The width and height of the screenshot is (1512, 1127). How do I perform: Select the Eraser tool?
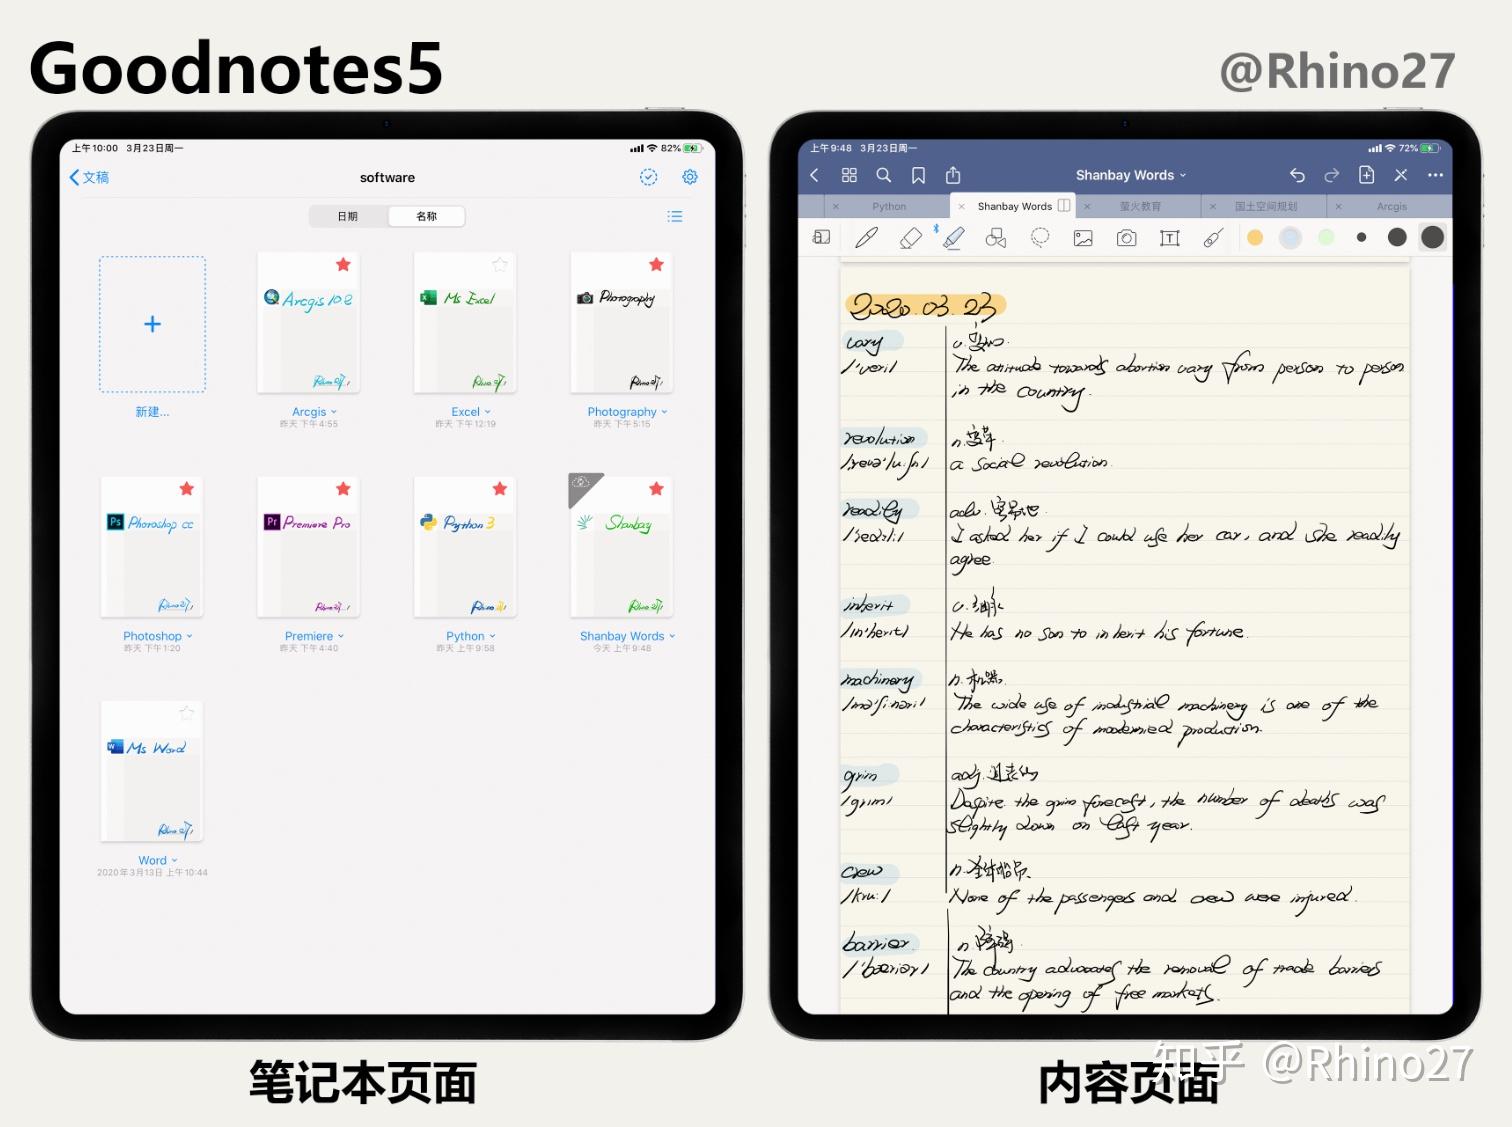tap(910, 238)
